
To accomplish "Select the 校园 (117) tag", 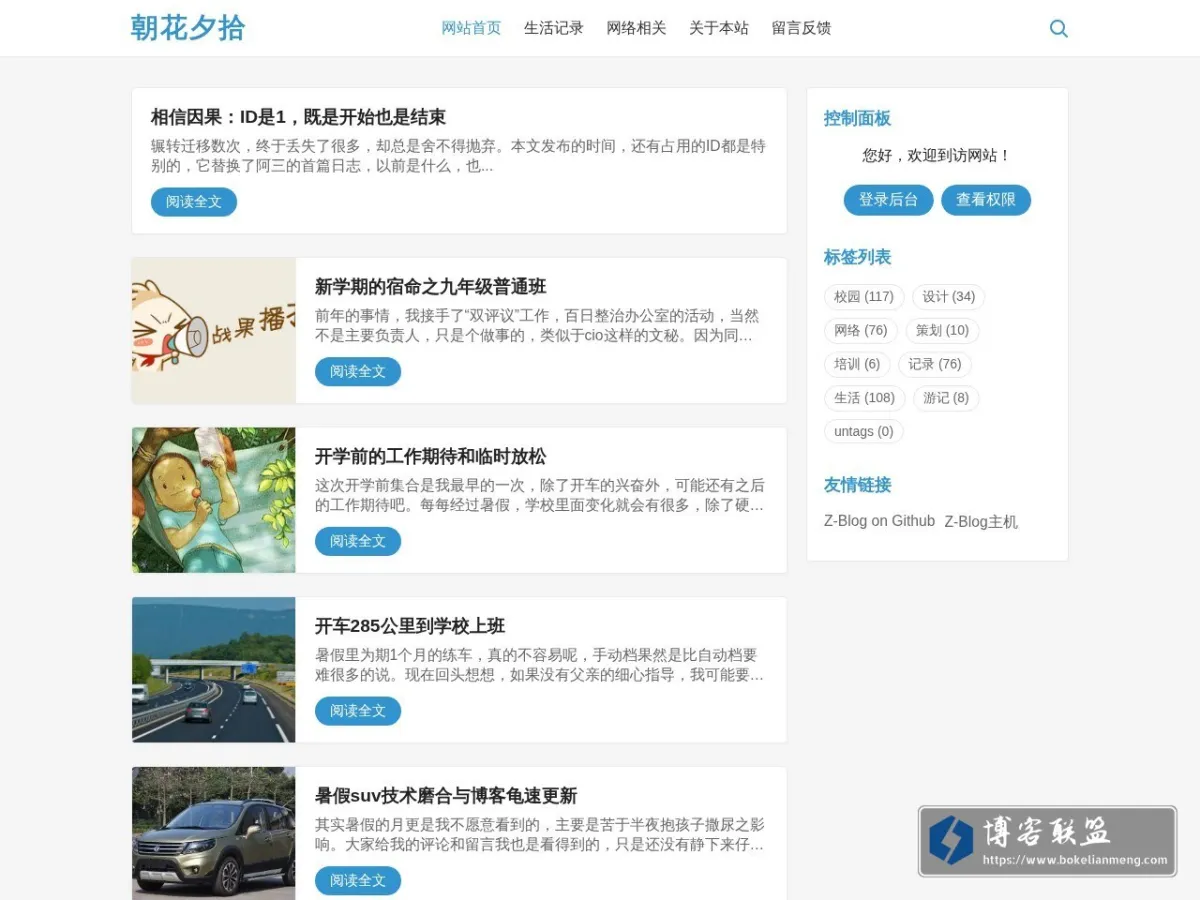I will [x=864, y=297].
